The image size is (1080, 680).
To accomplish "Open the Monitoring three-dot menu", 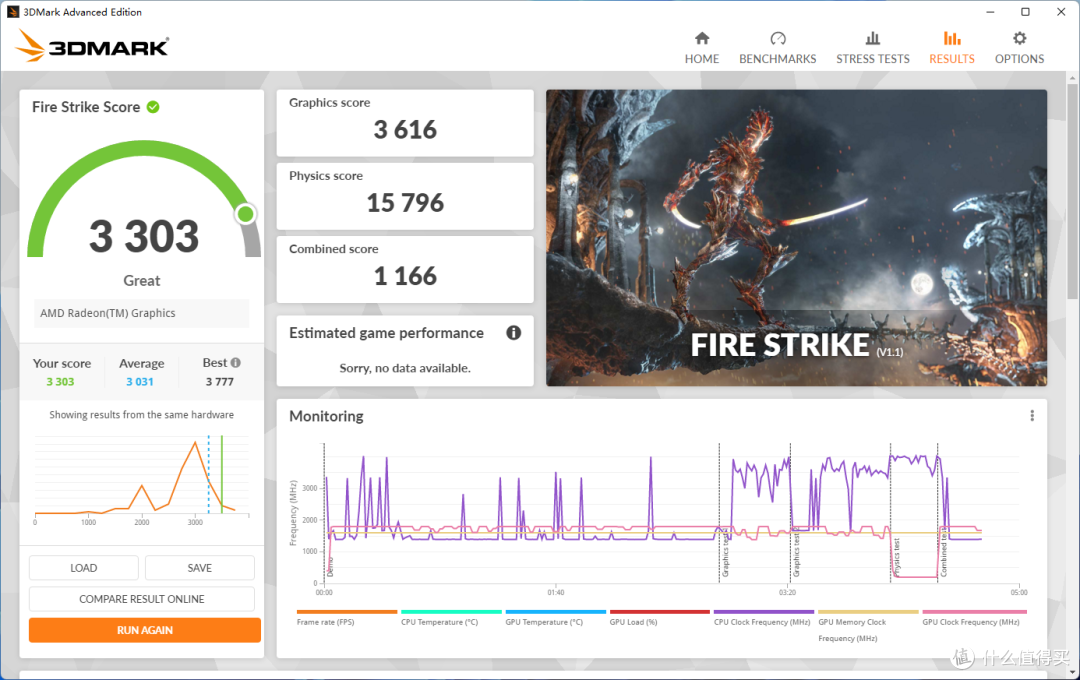I will [x=1032, y=415].
